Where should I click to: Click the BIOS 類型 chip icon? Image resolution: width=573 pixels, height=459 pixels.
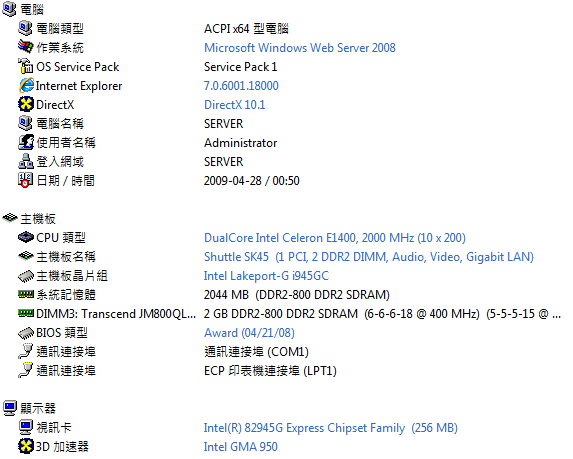click(26, 333)
